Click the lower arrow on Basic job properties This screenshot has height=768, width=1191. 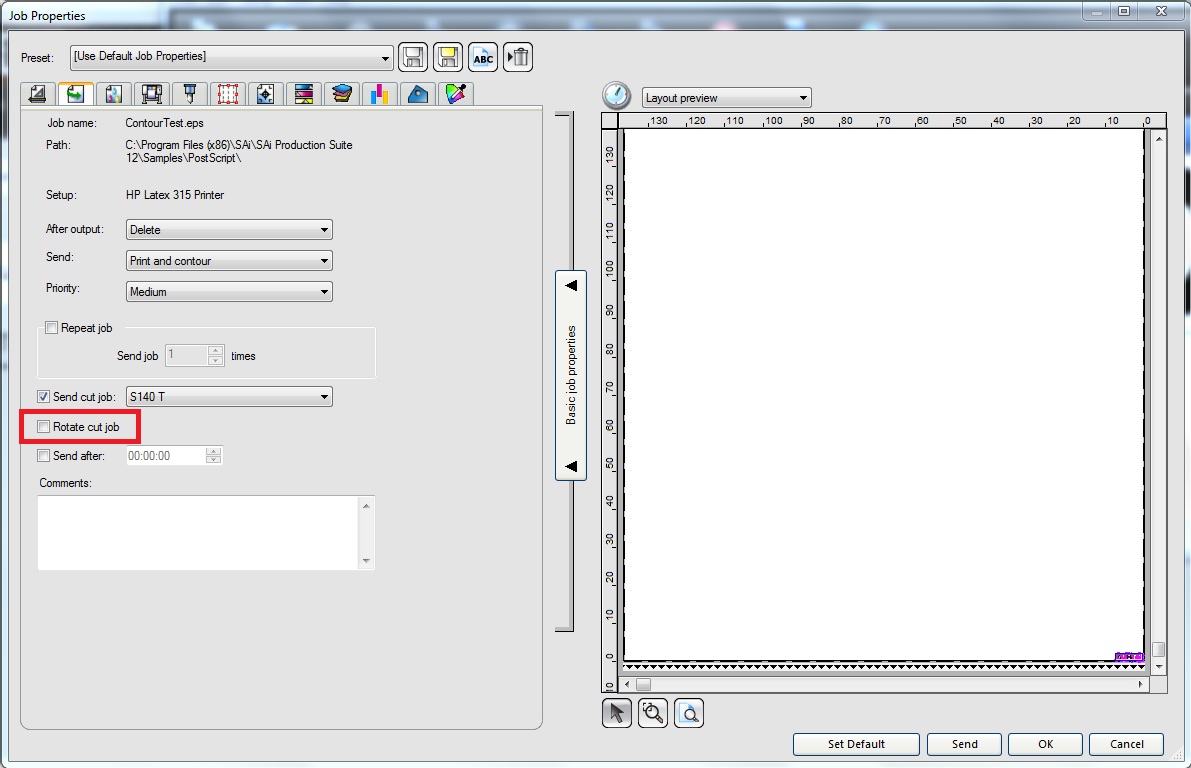pos(571,466)
